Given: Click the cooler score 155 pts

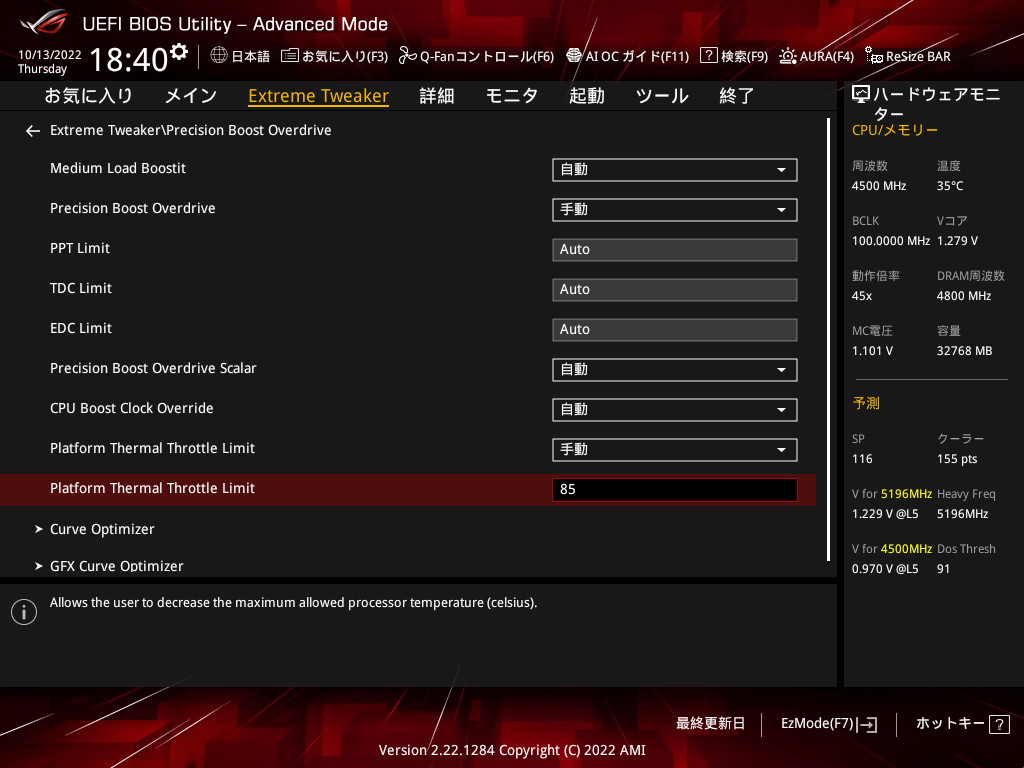Looking at the screenshot, I should click(957, 459).
